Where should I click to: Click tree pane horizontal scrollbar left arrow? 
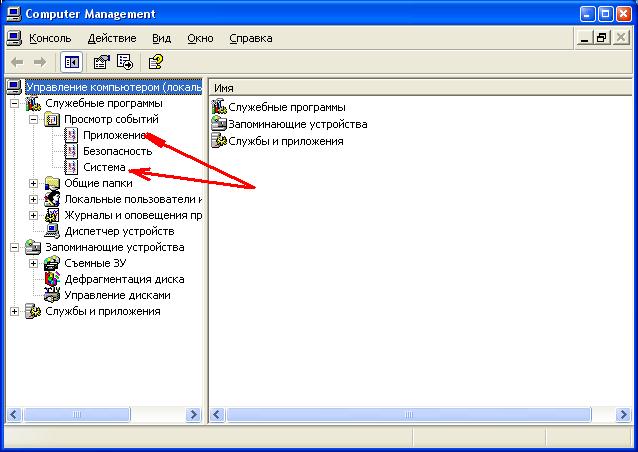(x=13, y=415)
